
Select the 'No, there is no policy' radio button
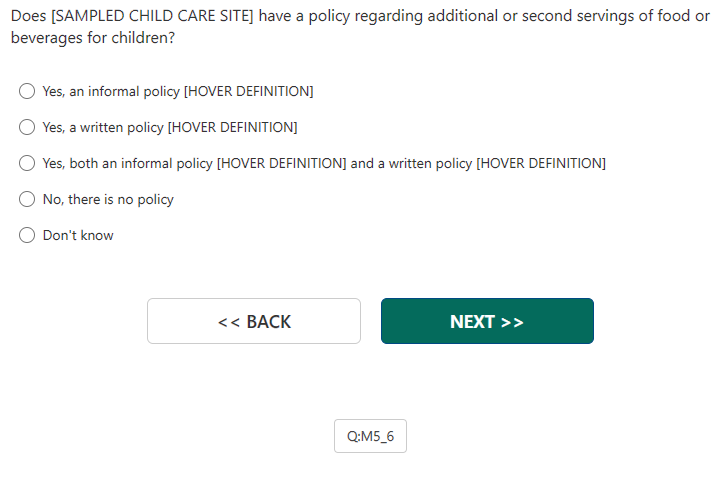[x=28, y=199]
